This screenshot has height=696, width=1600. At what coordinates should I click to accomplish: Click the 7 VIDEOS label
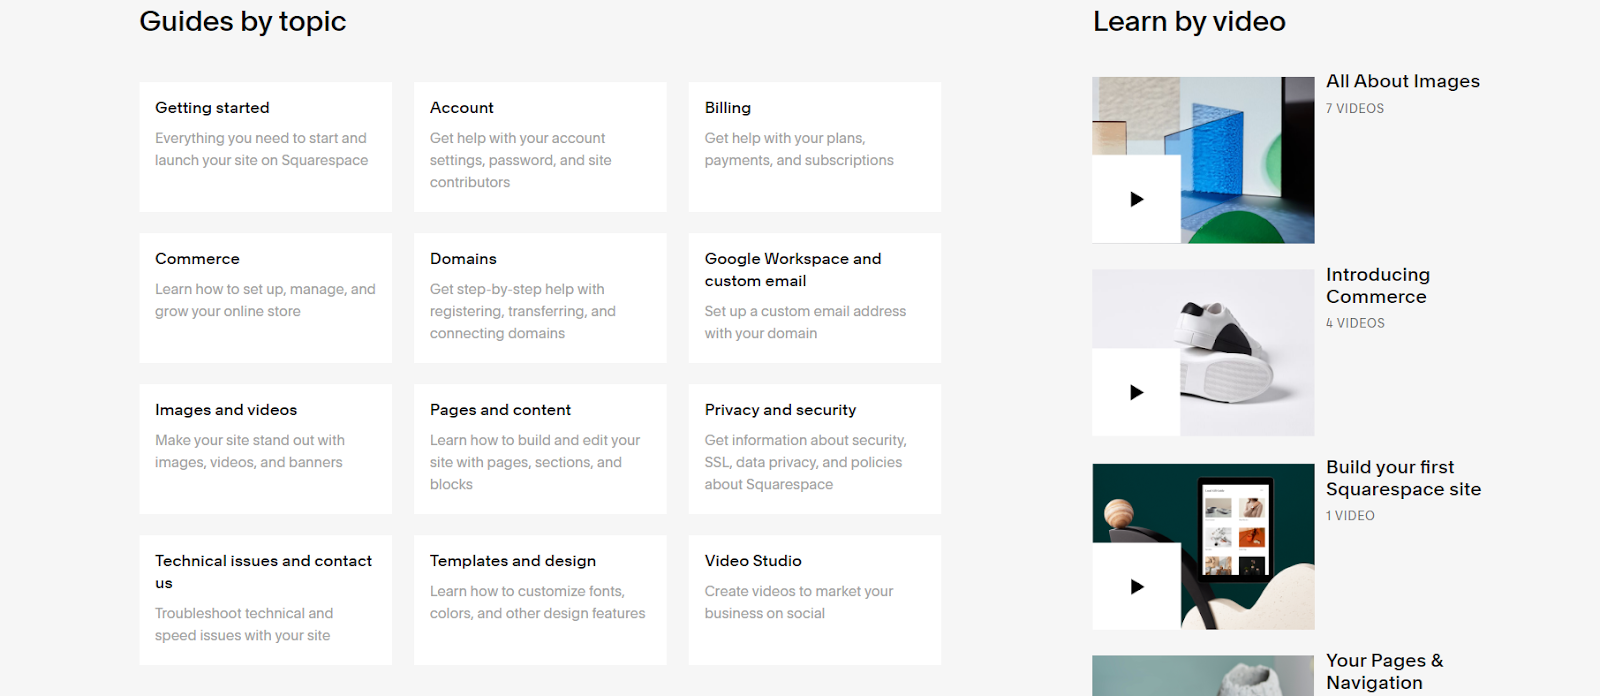pos(1355,108)
